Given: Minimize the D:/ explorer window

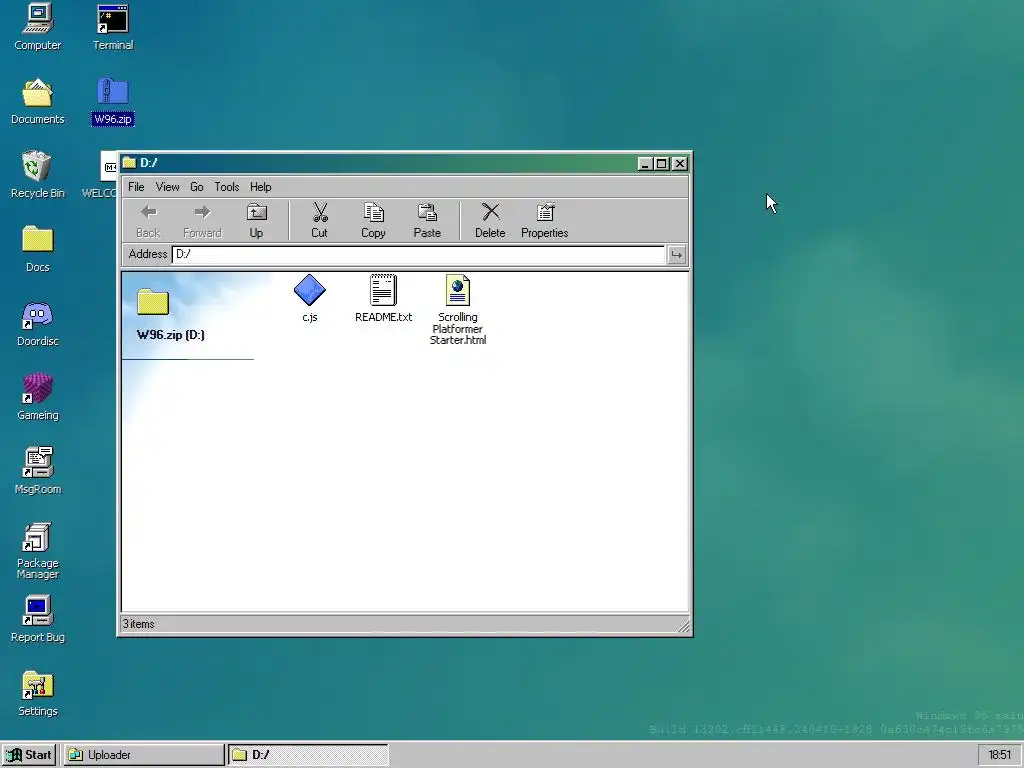Looking at the screenshot, I should coord(645,163).
